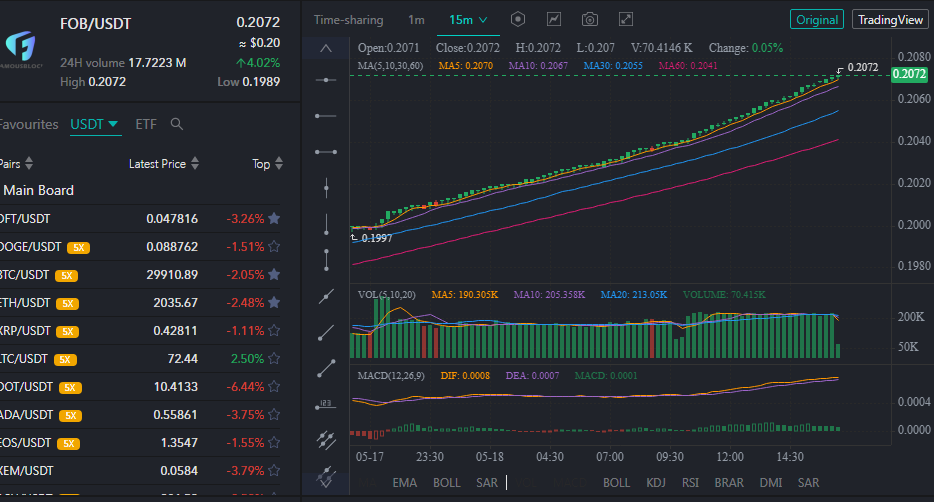Select the diagonal straight line tool
This screenshot has width=934, height=502.
pos(326,296)
